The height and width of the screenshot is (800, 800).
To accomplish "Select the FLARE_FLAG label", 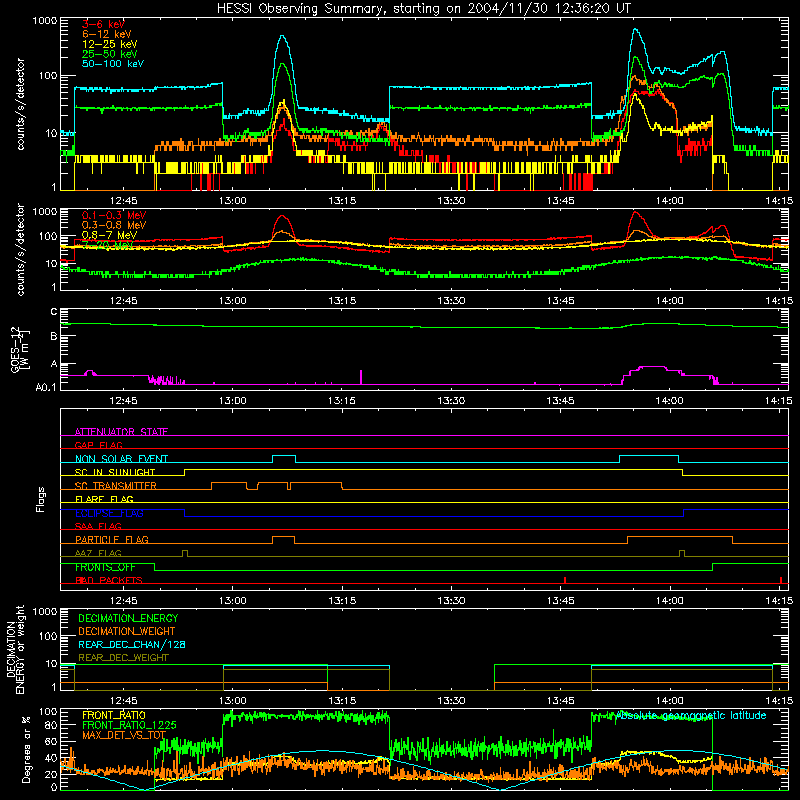I will point(104,499).
